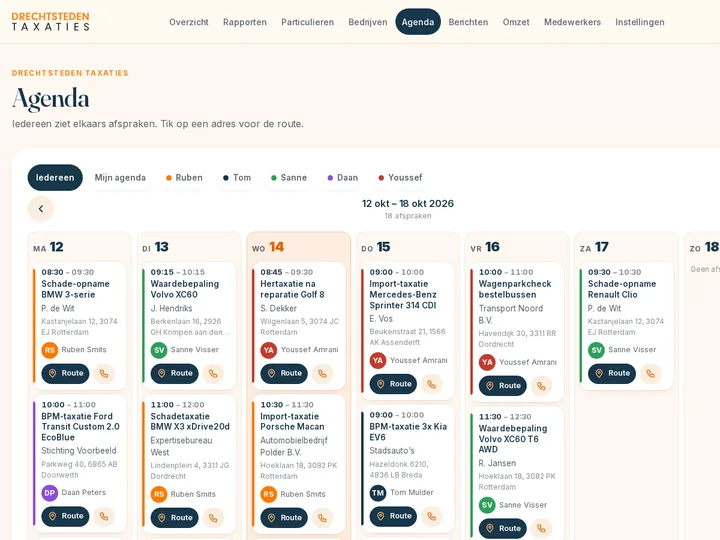
Task: Call the Hertaxatie Golf 8 client
Action: coord(322,373)
